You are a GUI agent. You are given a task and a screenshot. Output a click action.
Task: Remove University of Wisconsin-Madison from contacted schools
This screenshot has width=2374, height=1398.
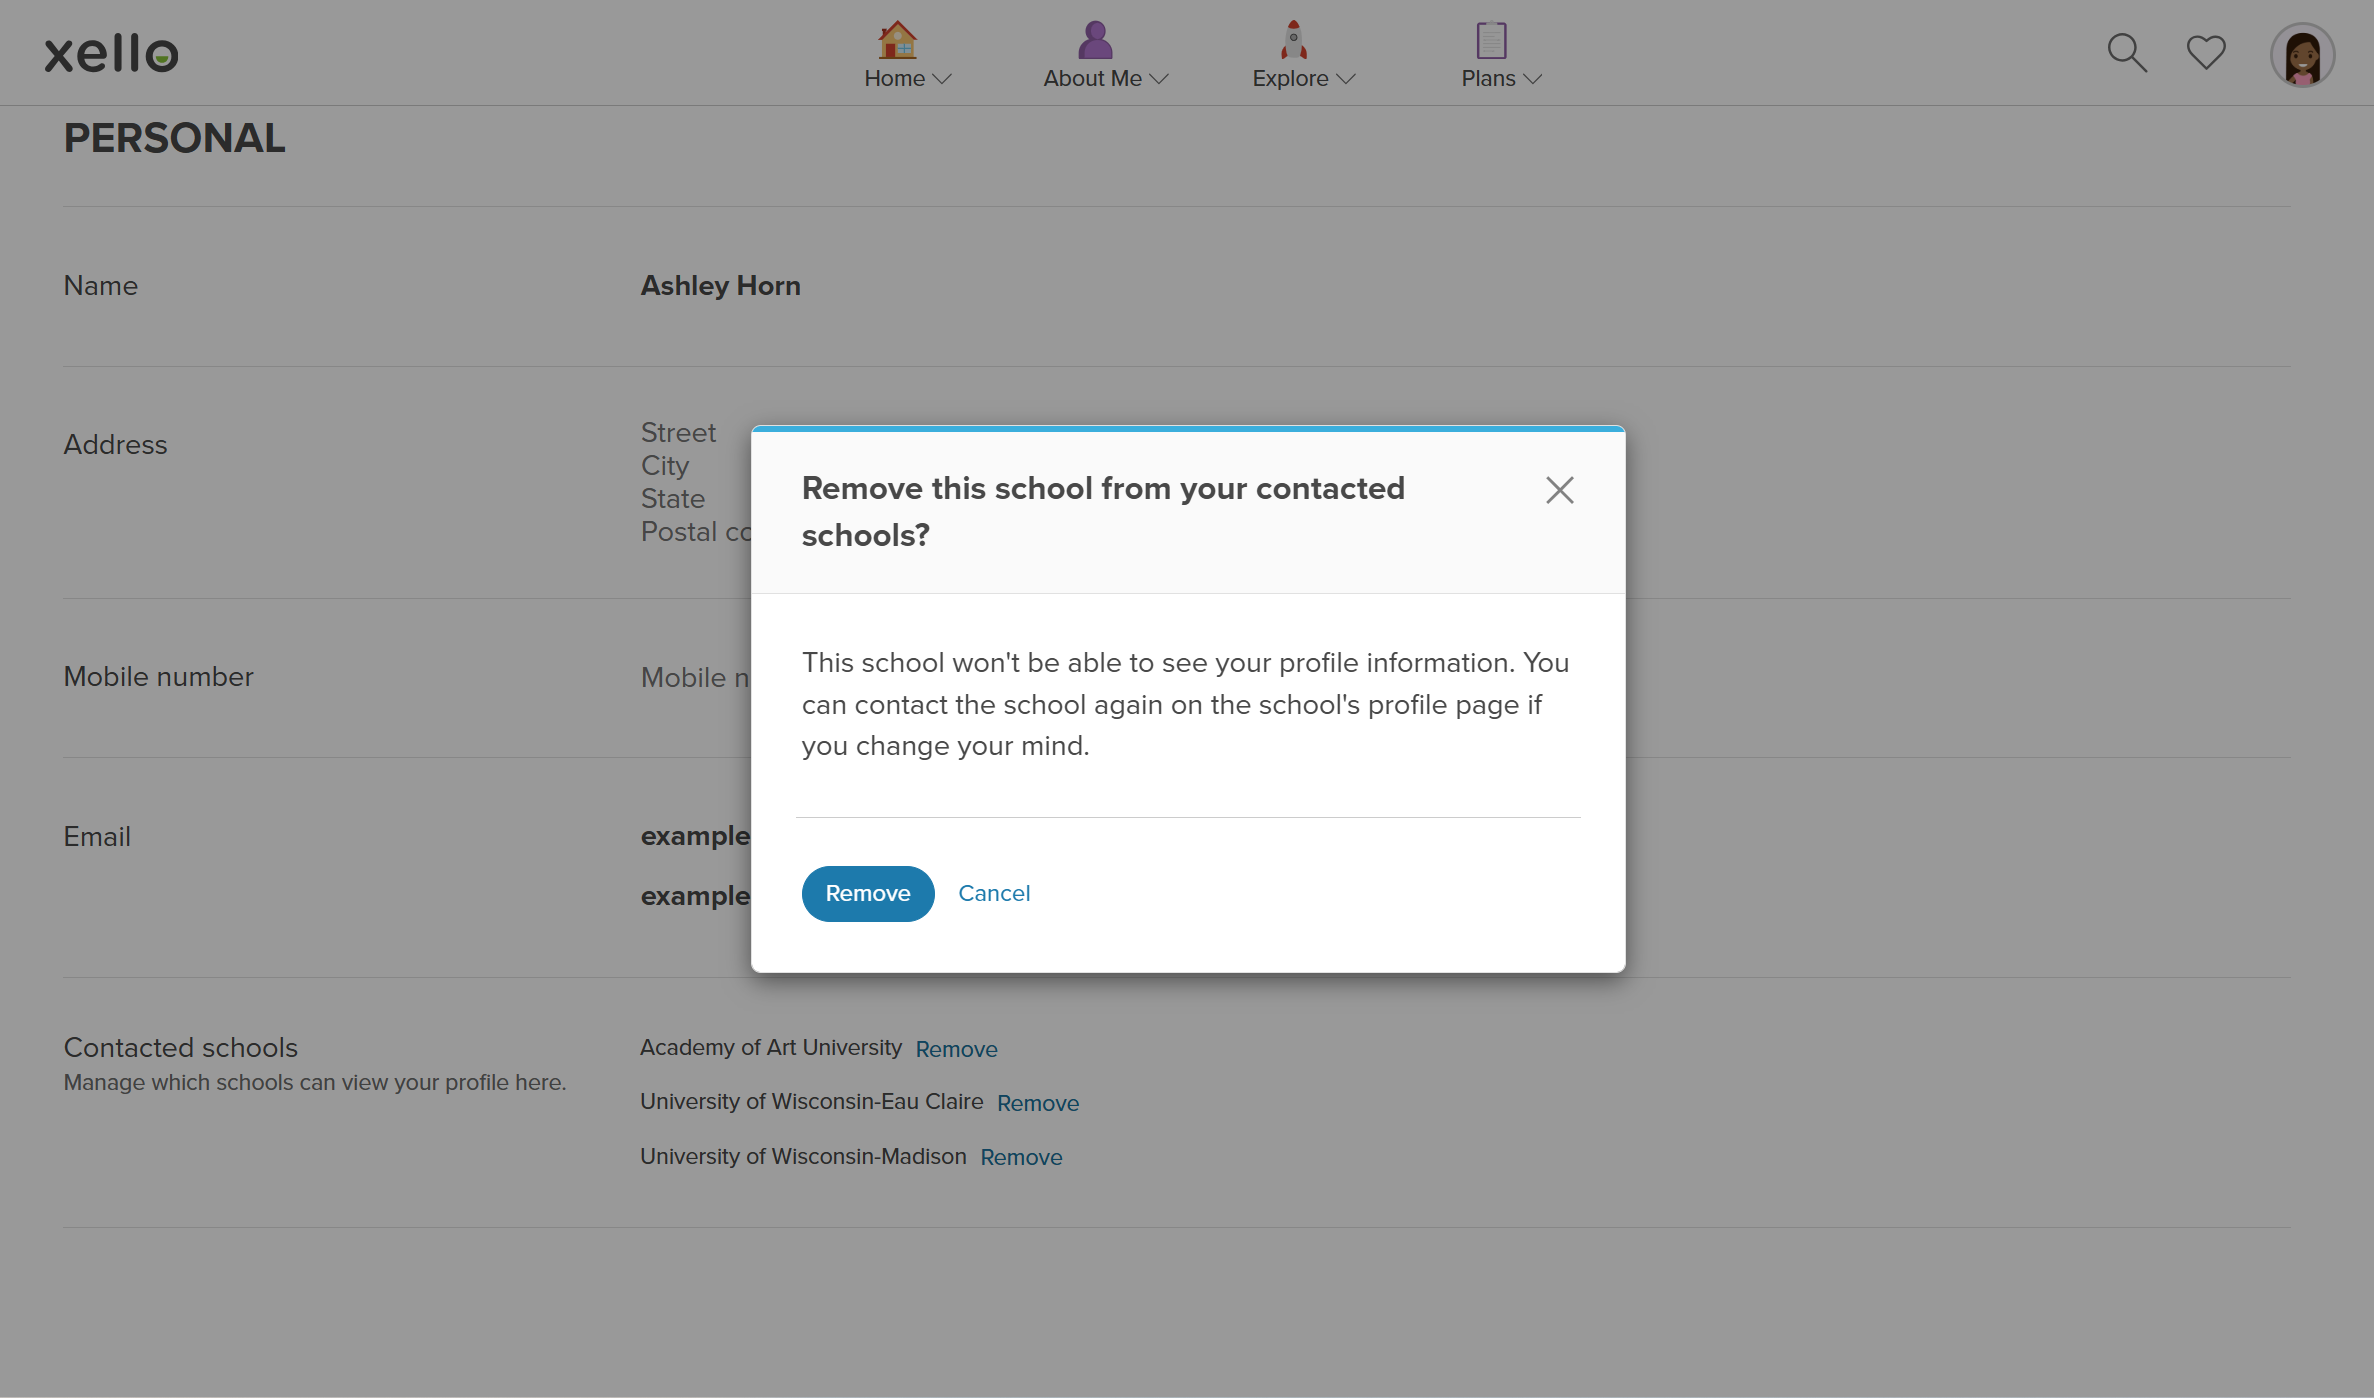pos(1021,1157)
